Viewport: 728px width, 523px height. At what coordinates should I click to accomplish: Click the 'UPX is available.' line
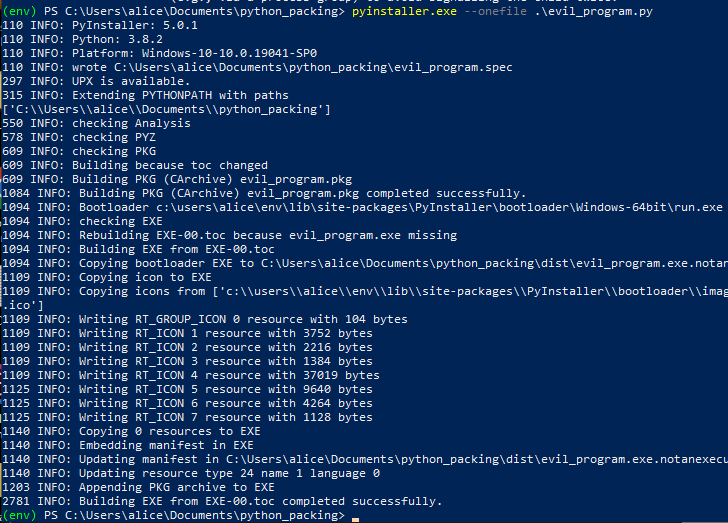(x=96, y=81)
